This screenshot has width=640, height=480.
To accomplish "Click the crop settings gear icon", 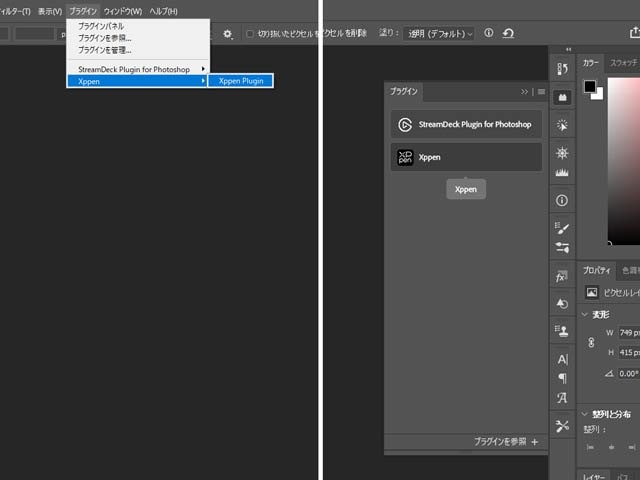I will [228, 34].
